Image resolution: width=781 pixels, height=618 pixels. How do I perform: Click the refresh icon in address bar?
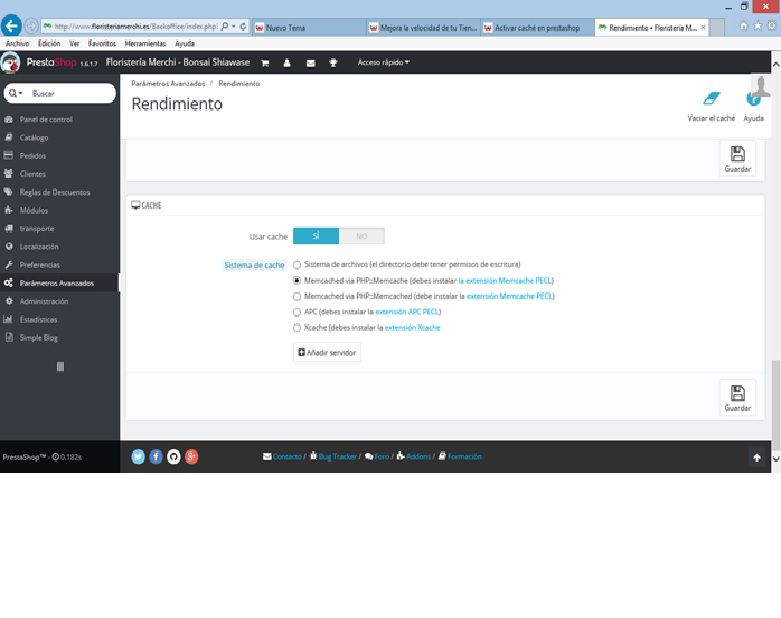[243, 26]
